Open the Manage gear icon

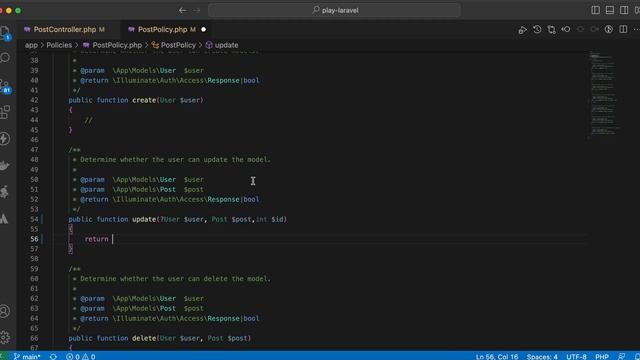click(x=5, y=337)
